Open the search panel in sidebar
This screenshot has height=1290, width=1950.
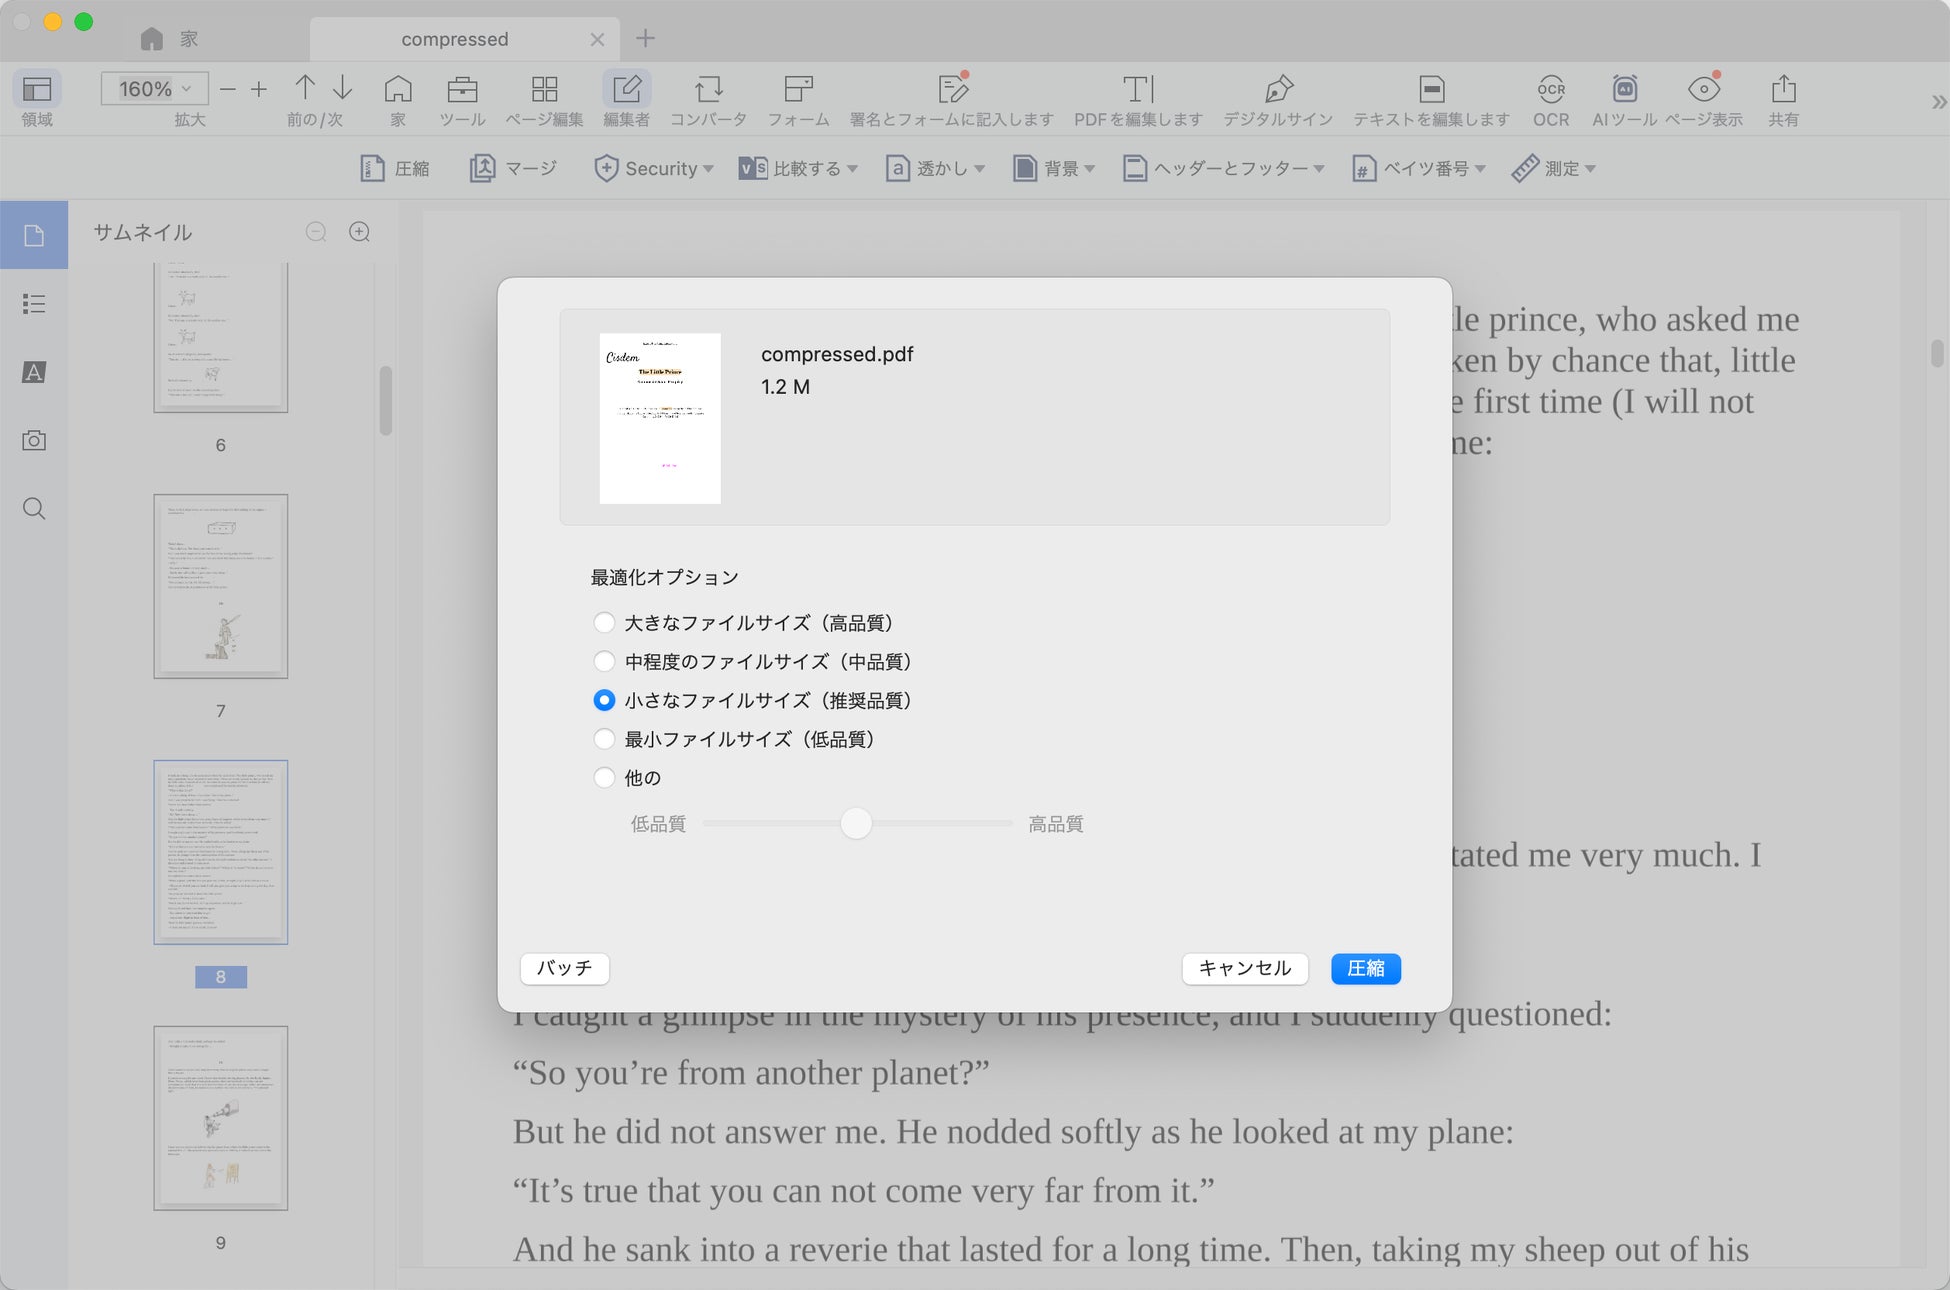[34, 508]
